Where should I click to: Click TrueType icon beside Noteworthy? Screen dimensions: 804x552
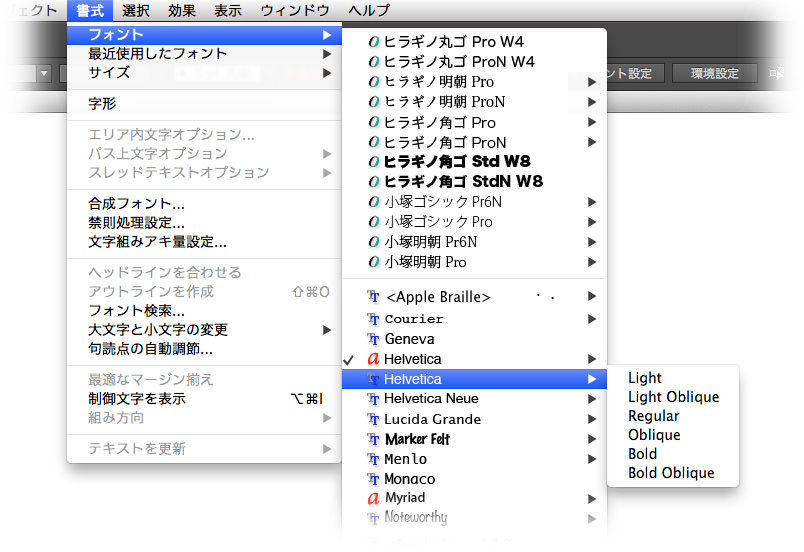[x=373, y=518]
